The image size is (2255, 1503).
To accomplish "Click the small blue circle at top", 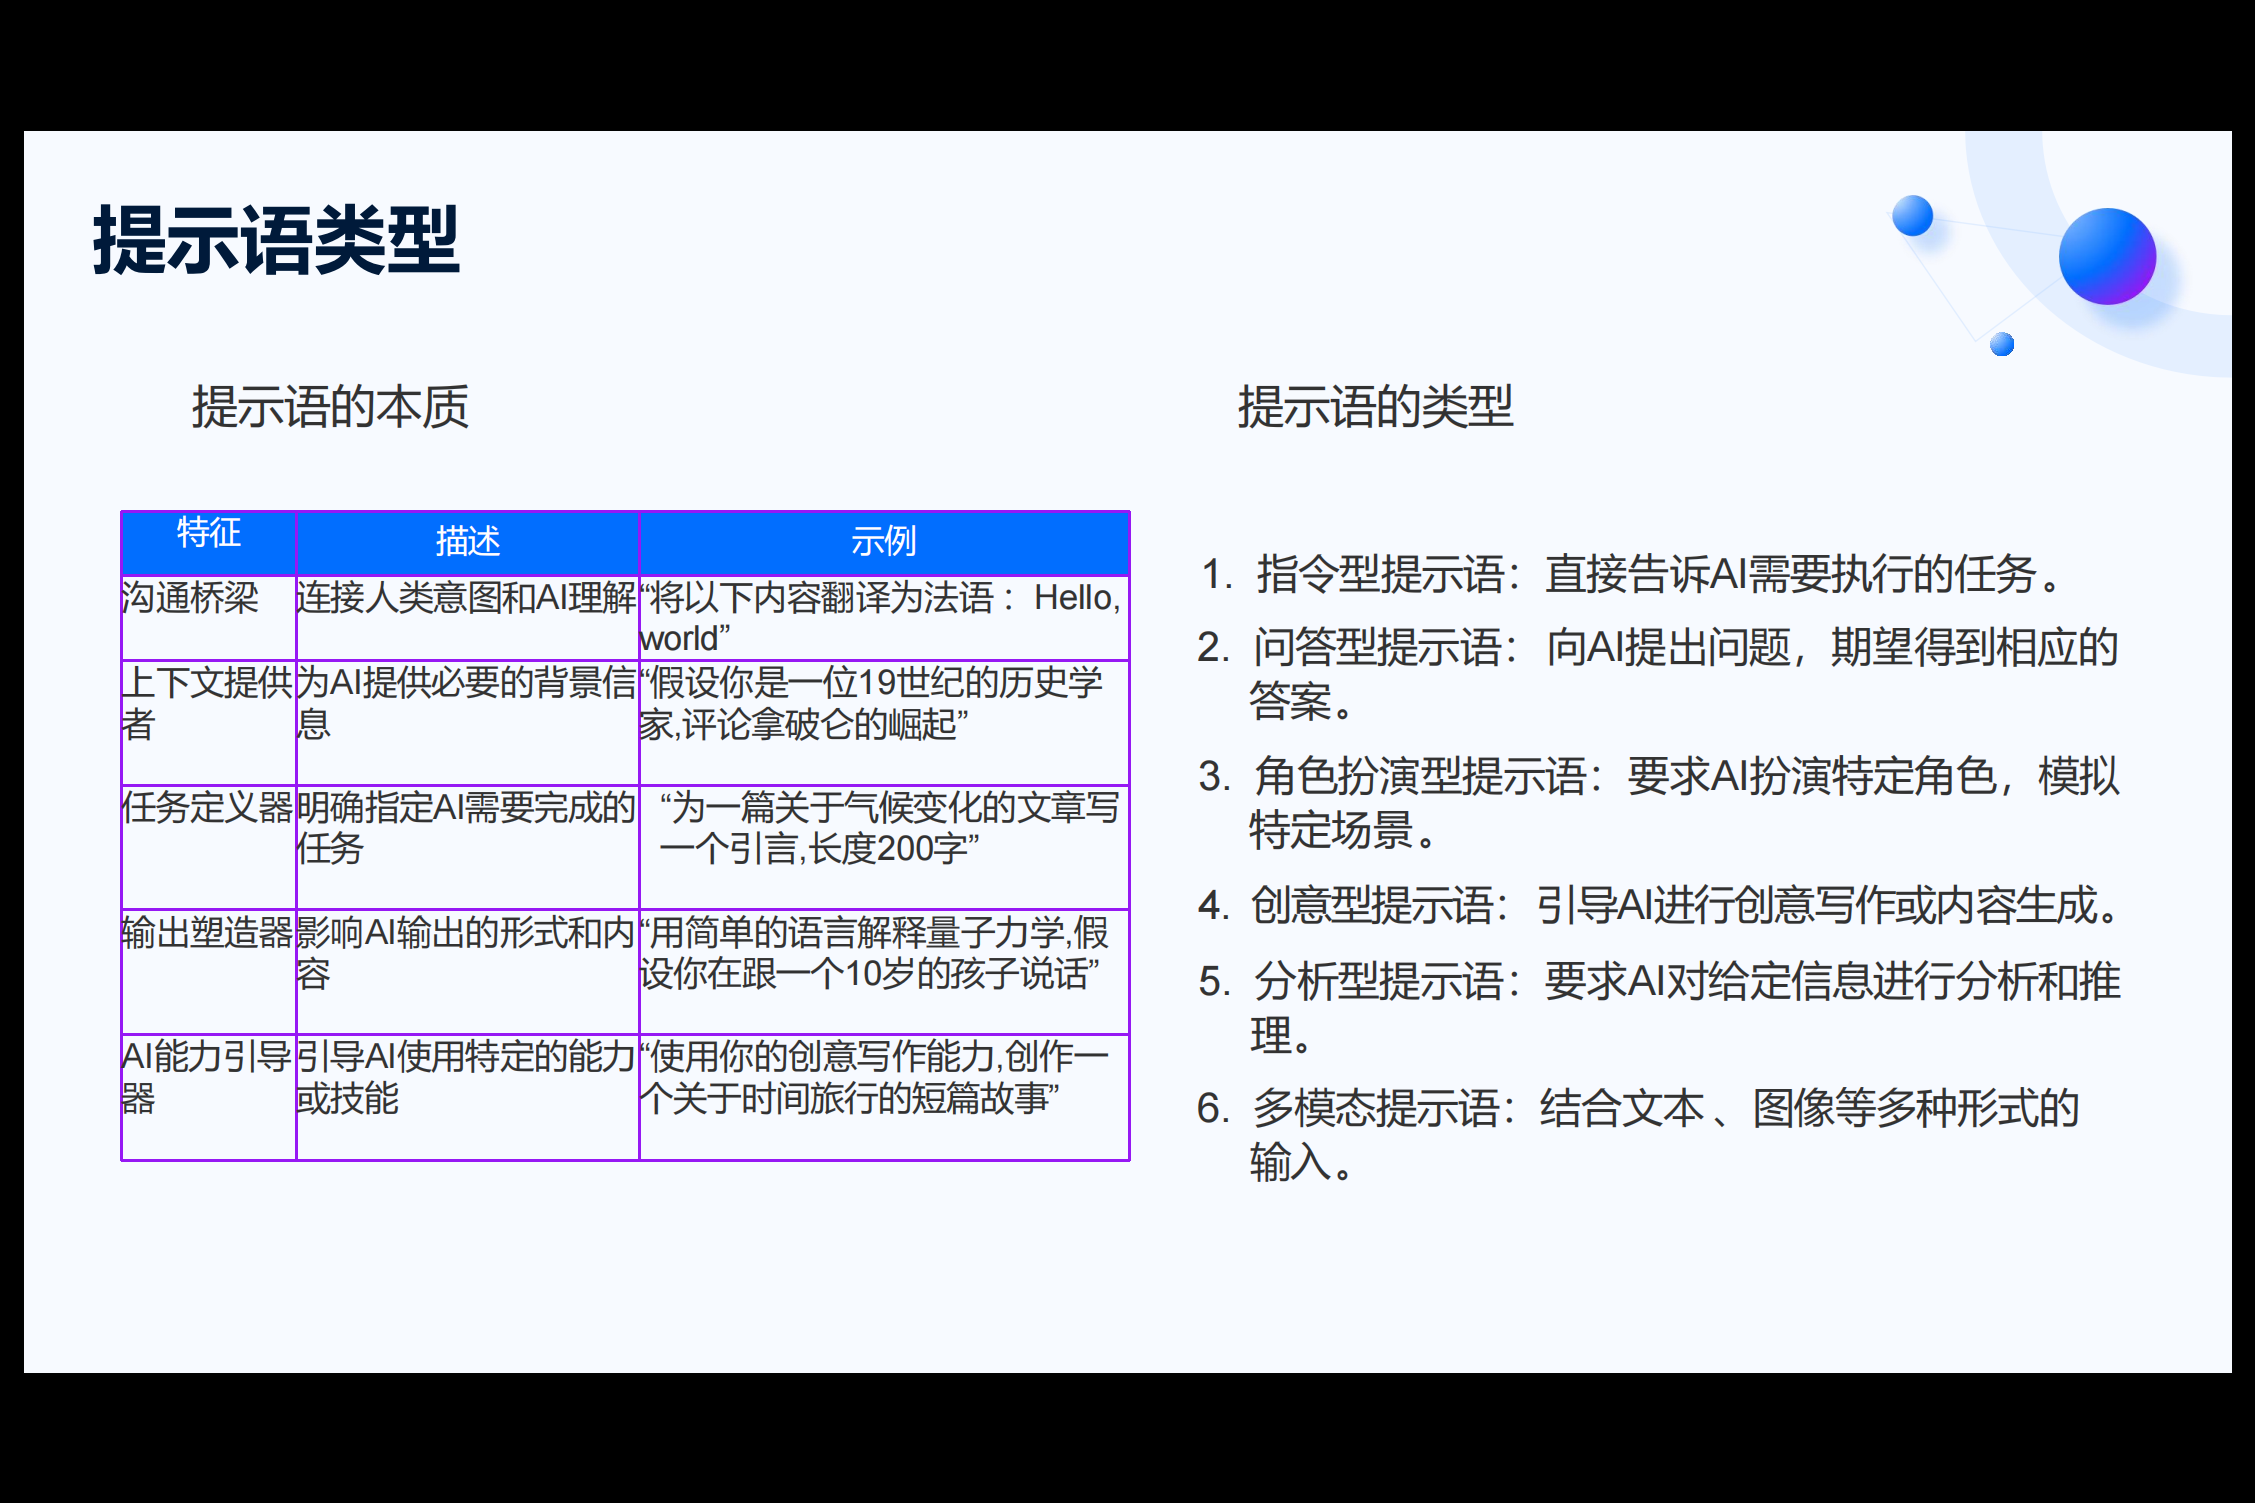I will [1912, 216].
